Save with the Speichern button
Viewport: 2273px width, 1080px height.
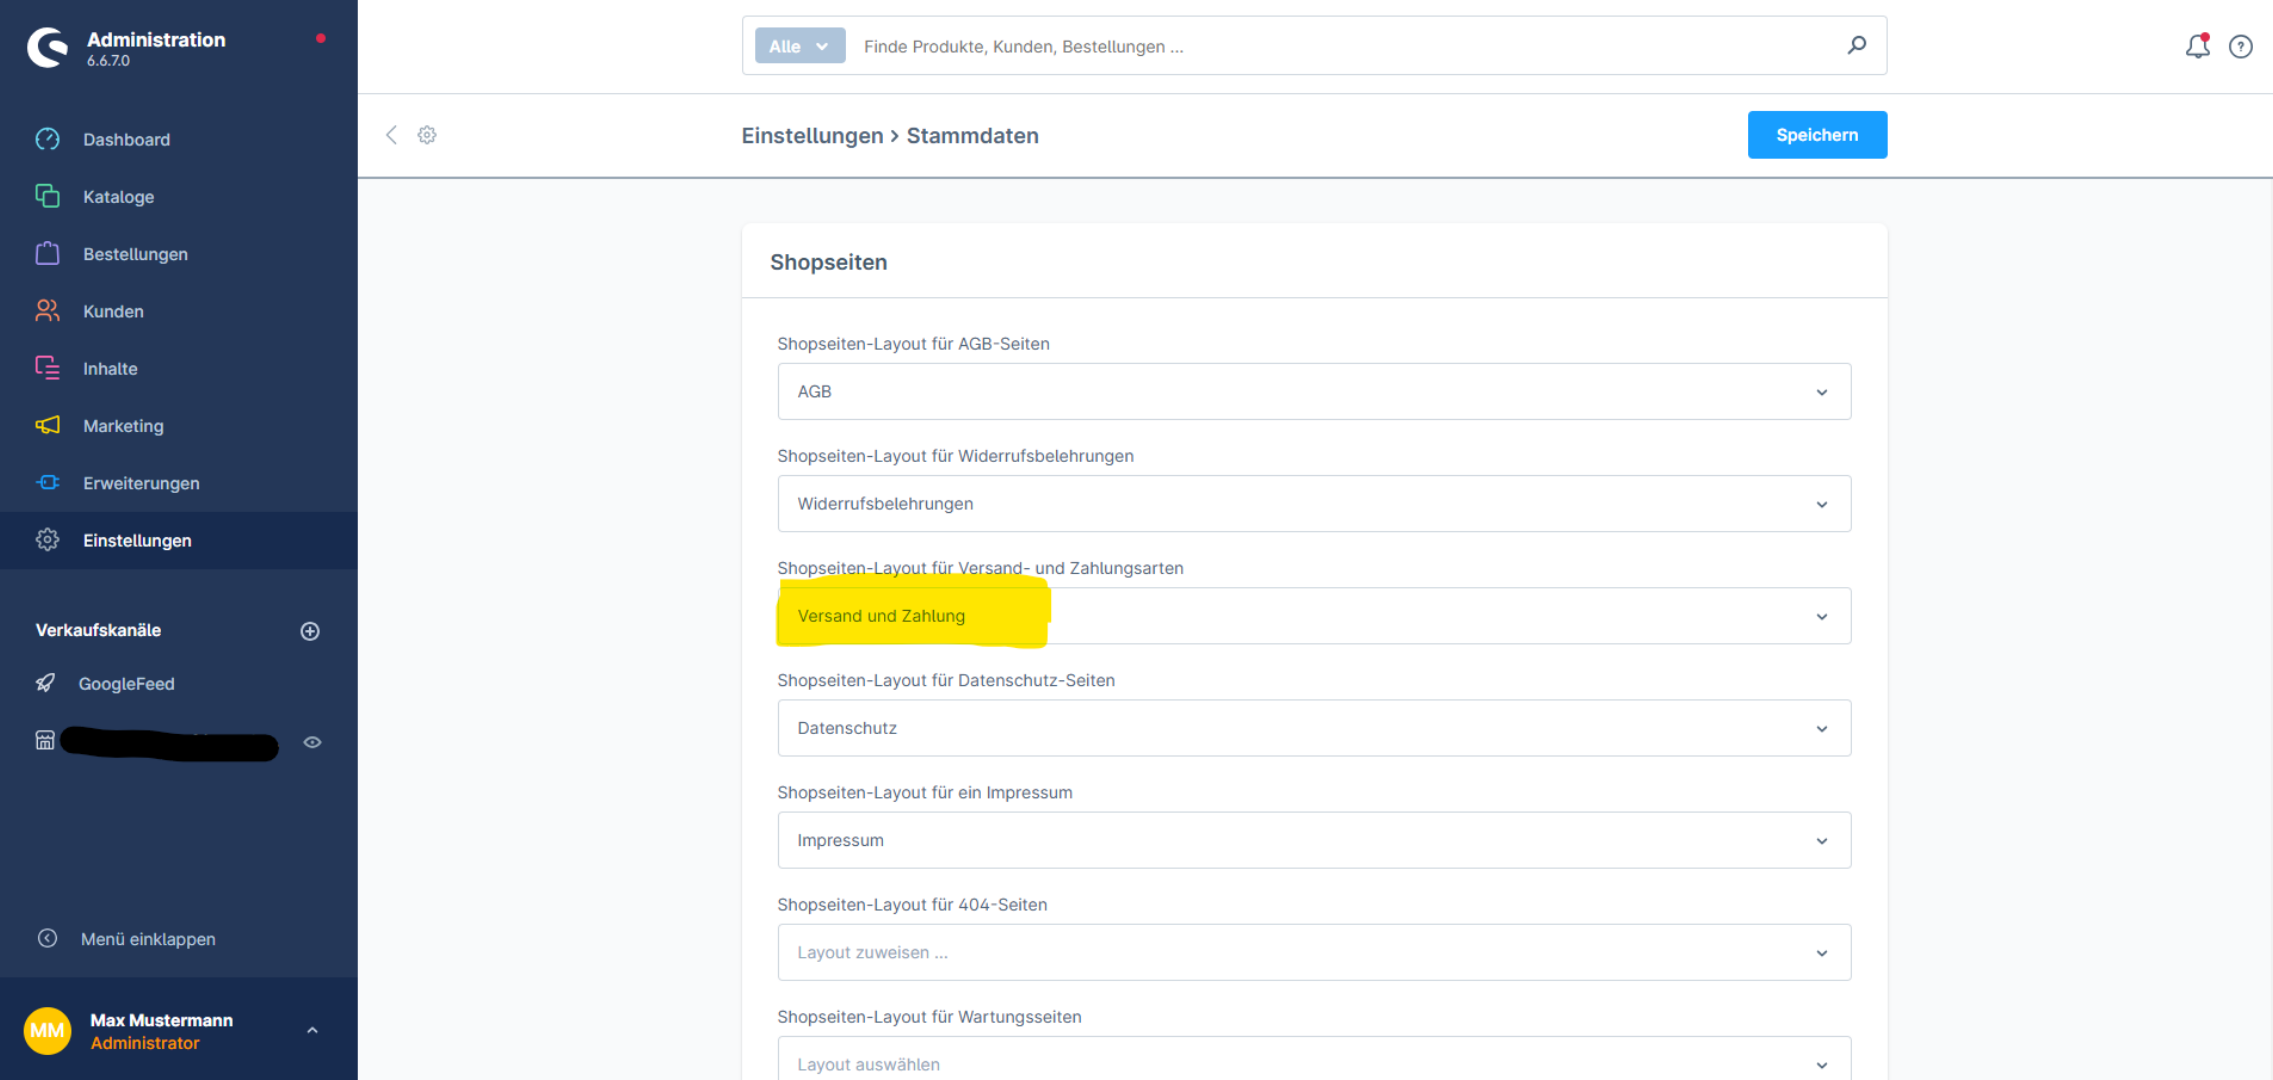(1817, 135)
